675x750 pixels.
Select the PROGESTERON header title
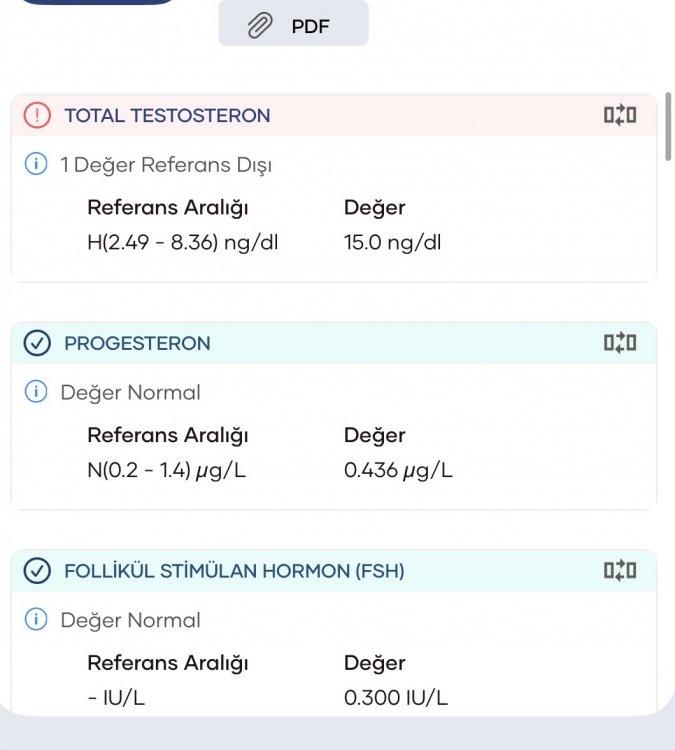tap(137, 343)
